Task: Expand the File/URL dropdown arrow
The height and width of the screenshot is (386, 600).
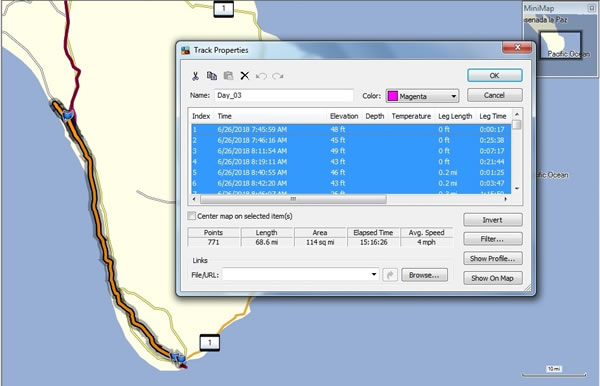Action: pos(373,274)
